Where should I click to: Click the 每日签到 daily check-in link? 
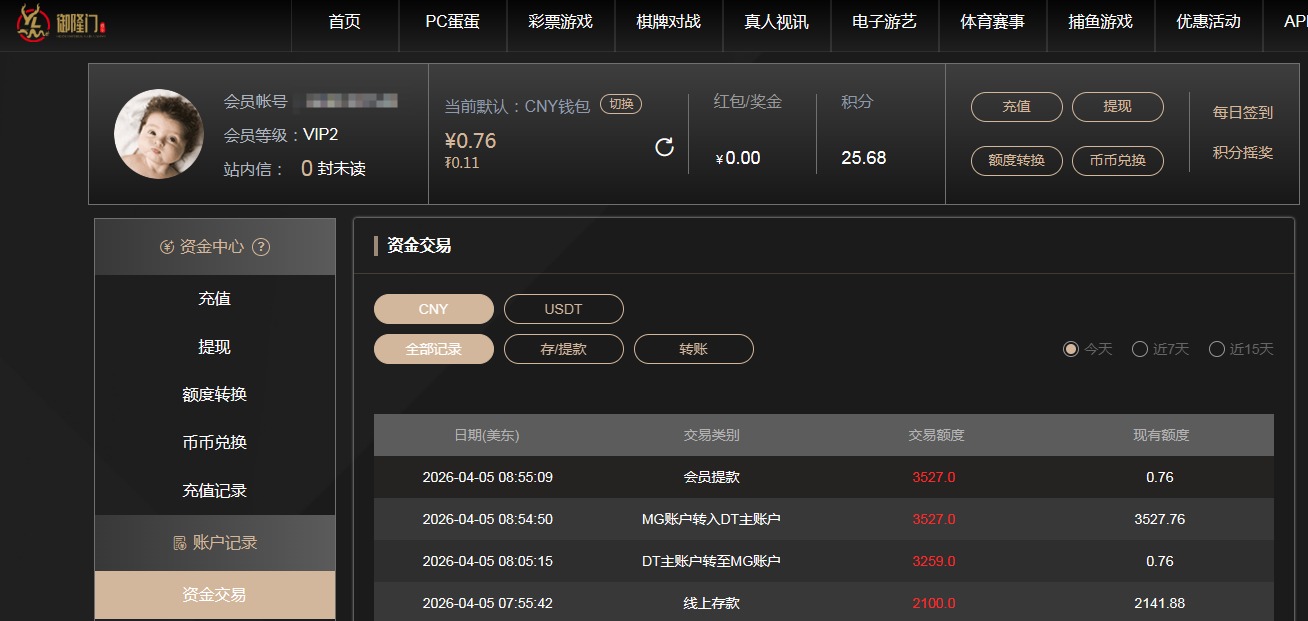click(x=1244, y=113)
